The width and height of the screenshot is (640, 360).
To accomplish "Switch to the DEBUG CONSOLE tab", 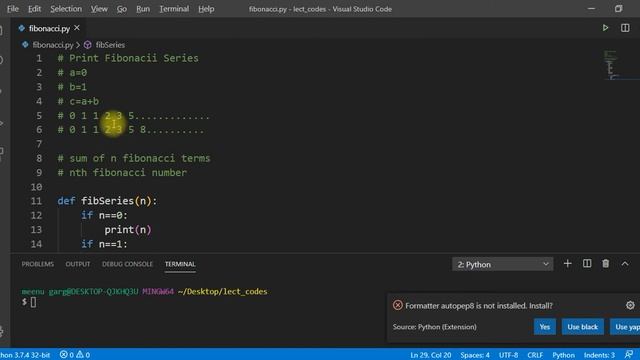I will point(127,264).
